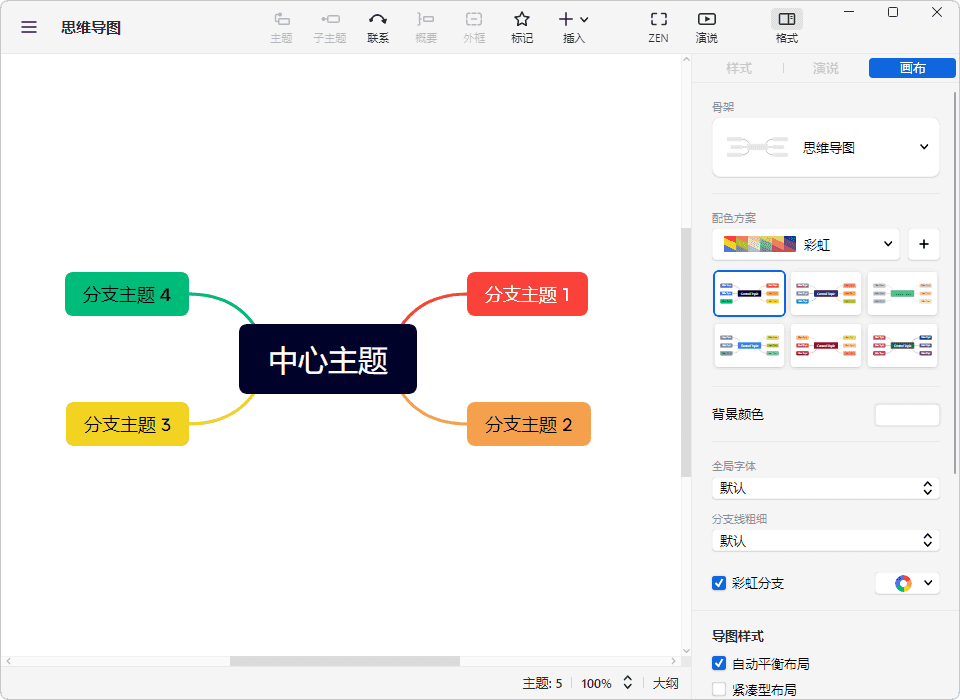Choose the dark-green-center theme in bottom row
The height and width of the screenshot is (700, 960).
[902, 345]
